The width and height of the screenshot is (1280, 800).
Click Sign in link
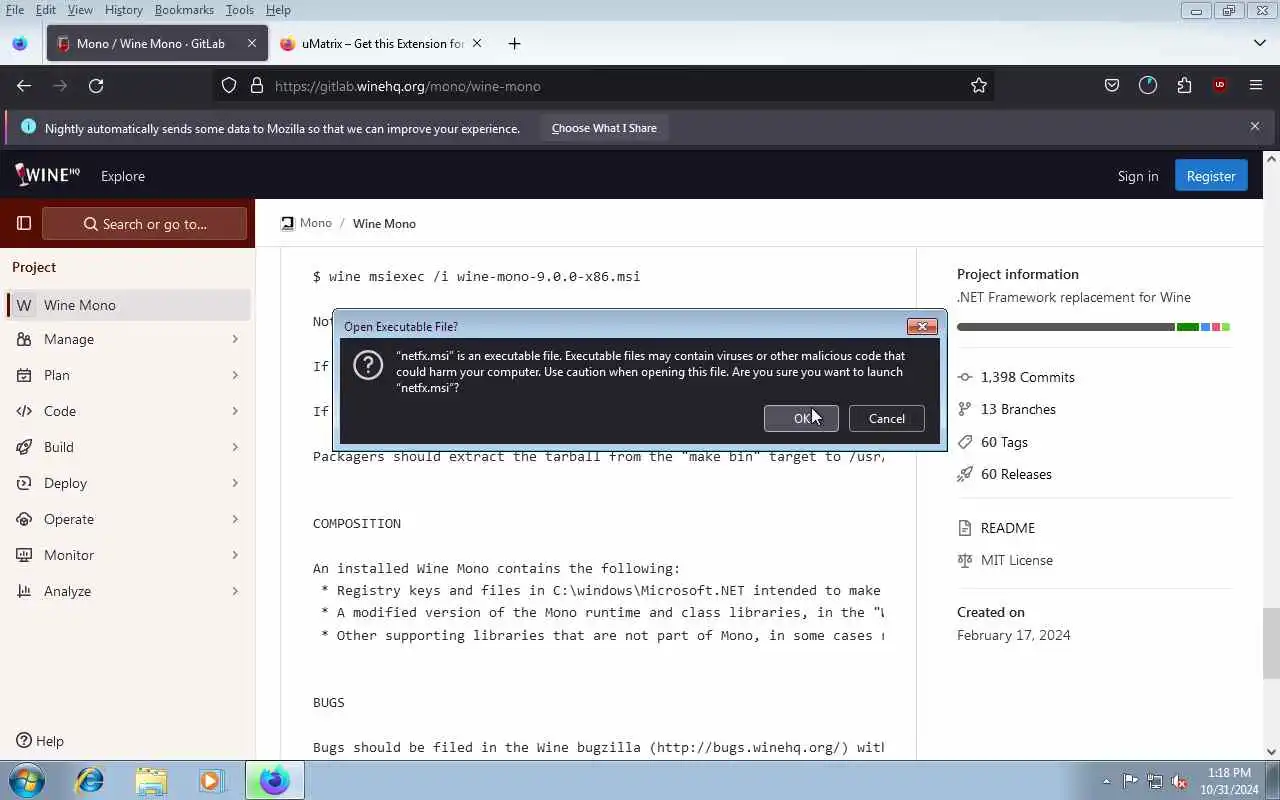tap(1138, 176)
